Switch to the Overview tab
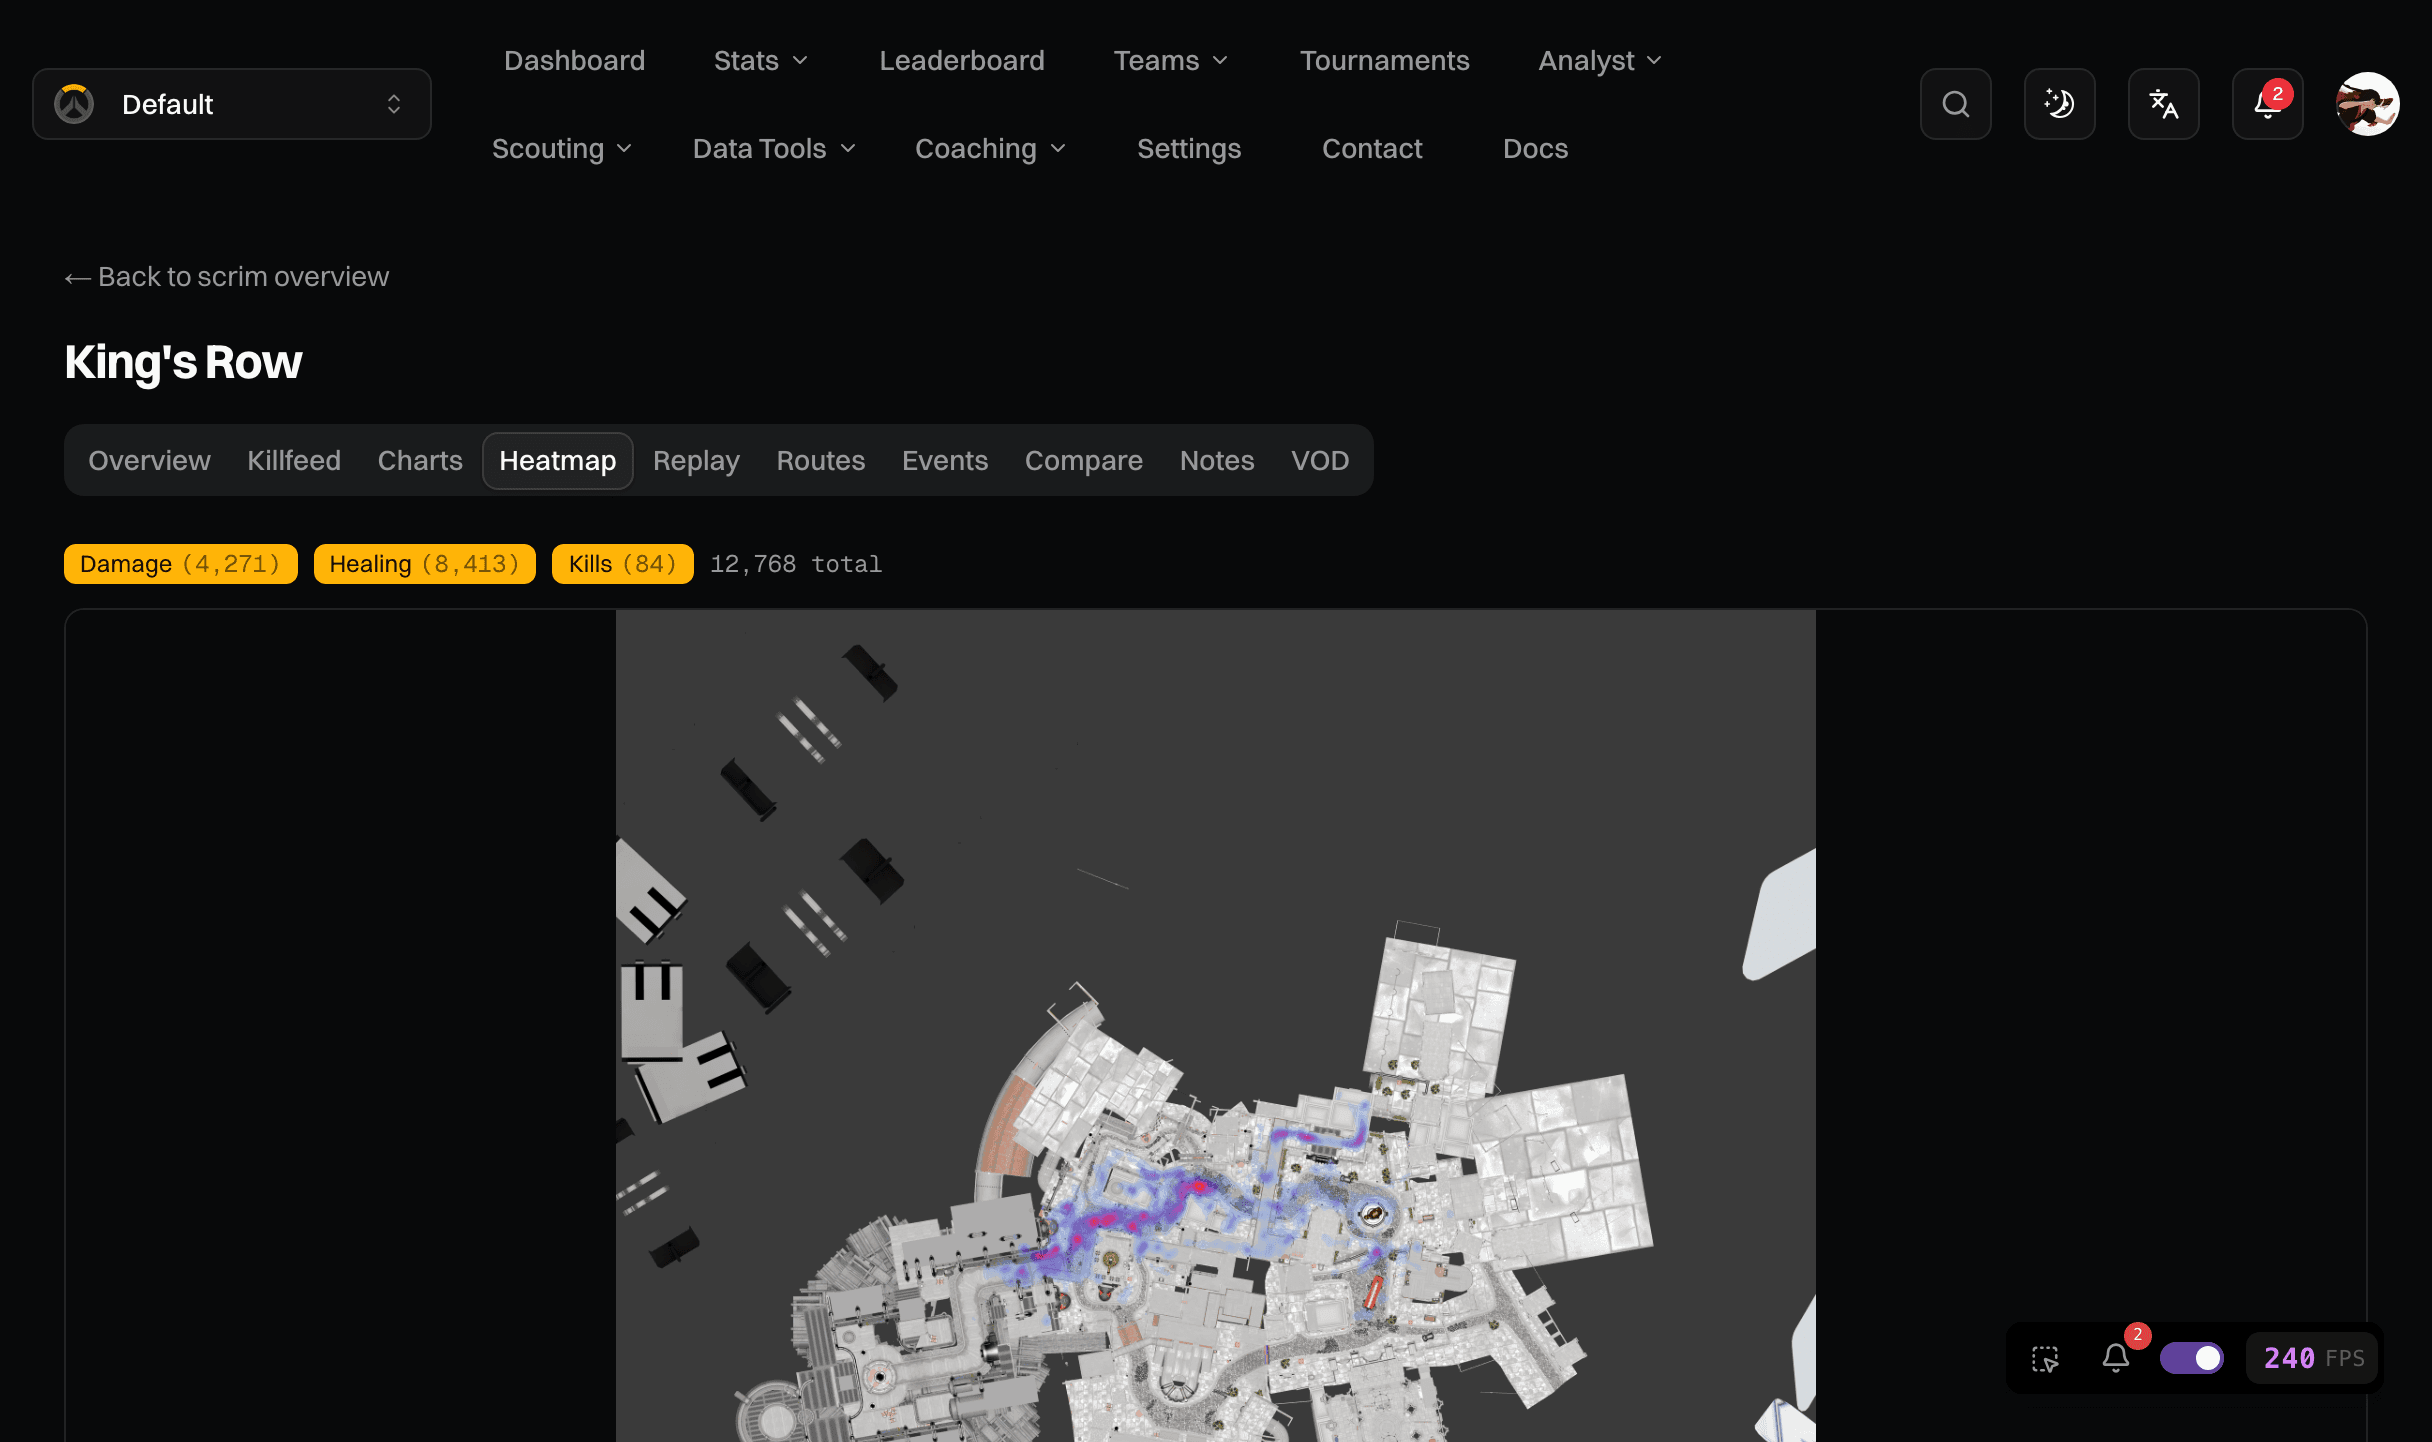 point(149,461)
